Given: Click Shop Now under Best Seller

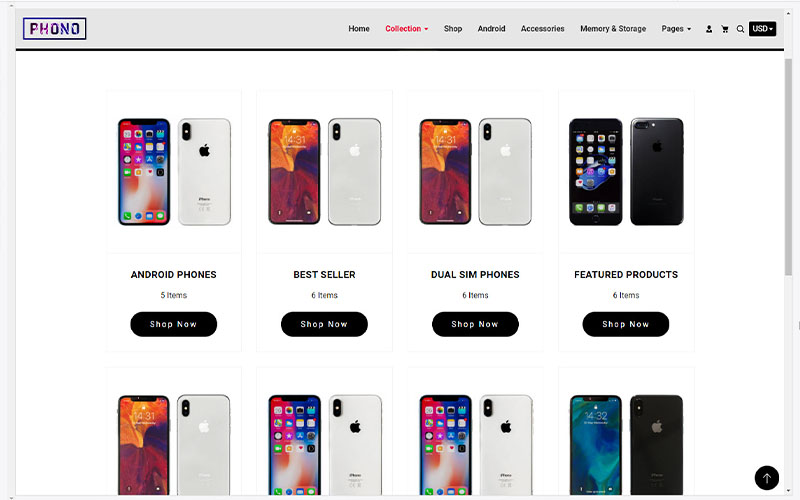Looking at the screenshot, I should (324, 324).
